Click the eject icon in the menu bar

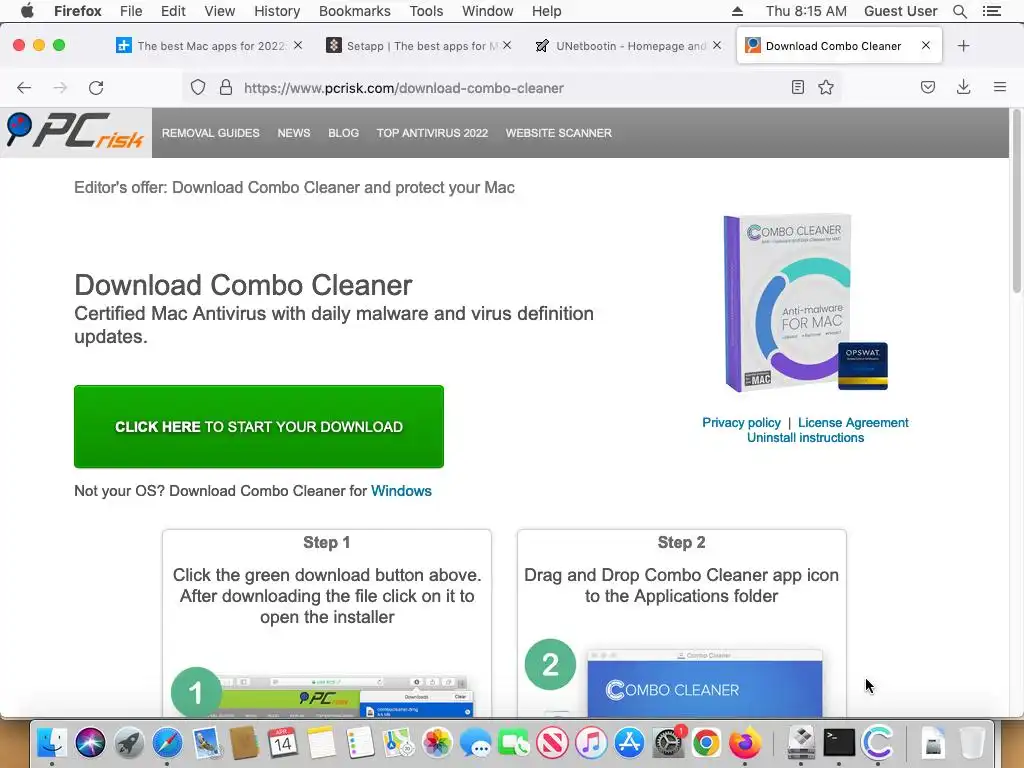pyautogui.click(x=737, y=11)
